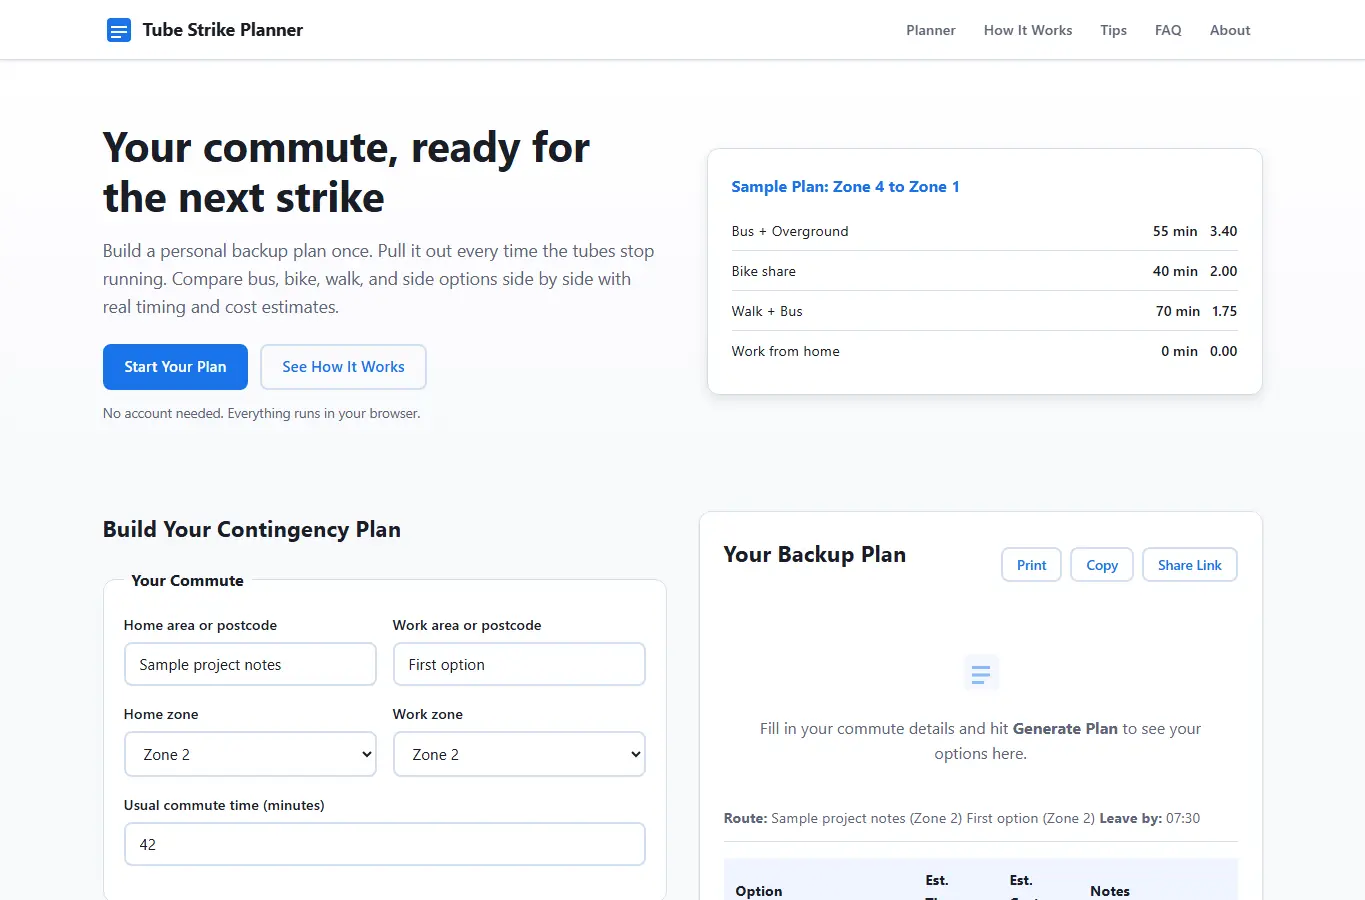Focus the Work area or postcode field

(x=519, y=664)
